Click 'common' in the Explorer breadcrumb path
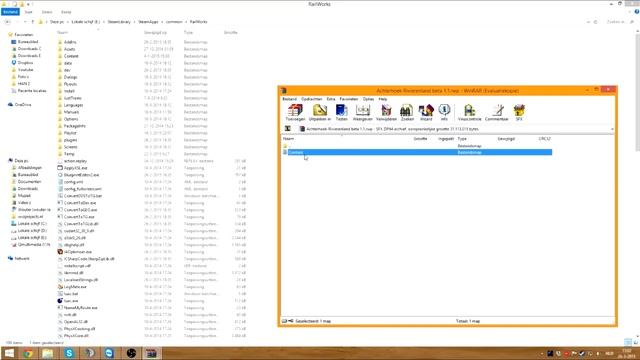640x360 pixels. pyautogui.click(x=174, y=22)
